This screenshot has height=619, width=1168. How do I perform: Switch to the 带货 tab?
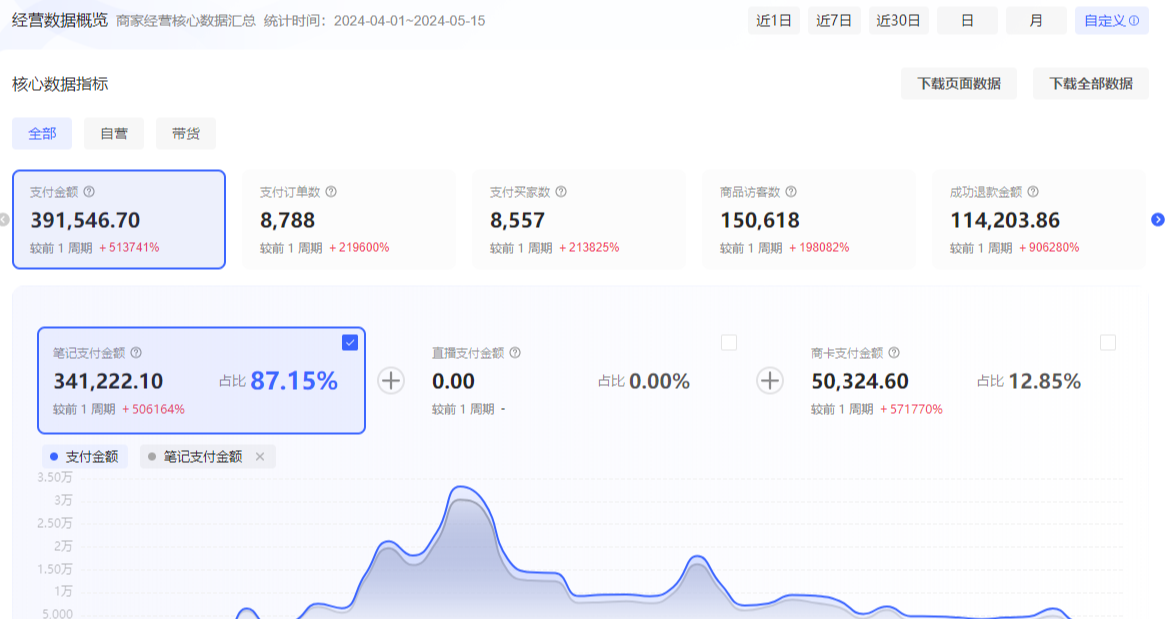click(x=185, y=133)
